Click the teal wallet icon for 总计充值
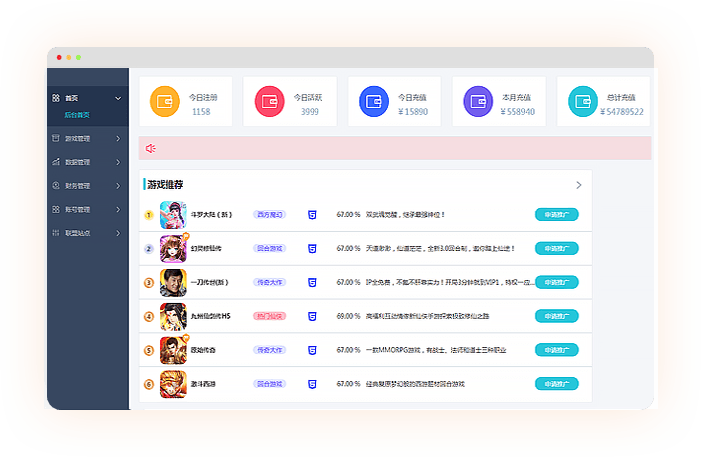Viewport: 701px width, 457px height. pos(583,102)
